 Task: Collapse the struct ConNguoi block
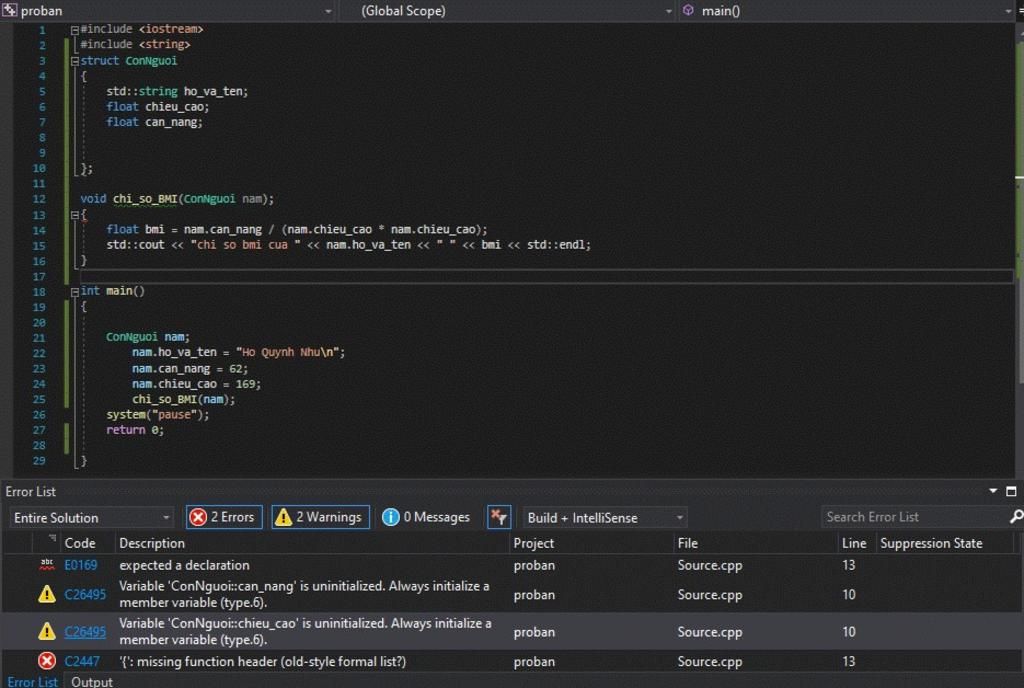coord(74,61)
